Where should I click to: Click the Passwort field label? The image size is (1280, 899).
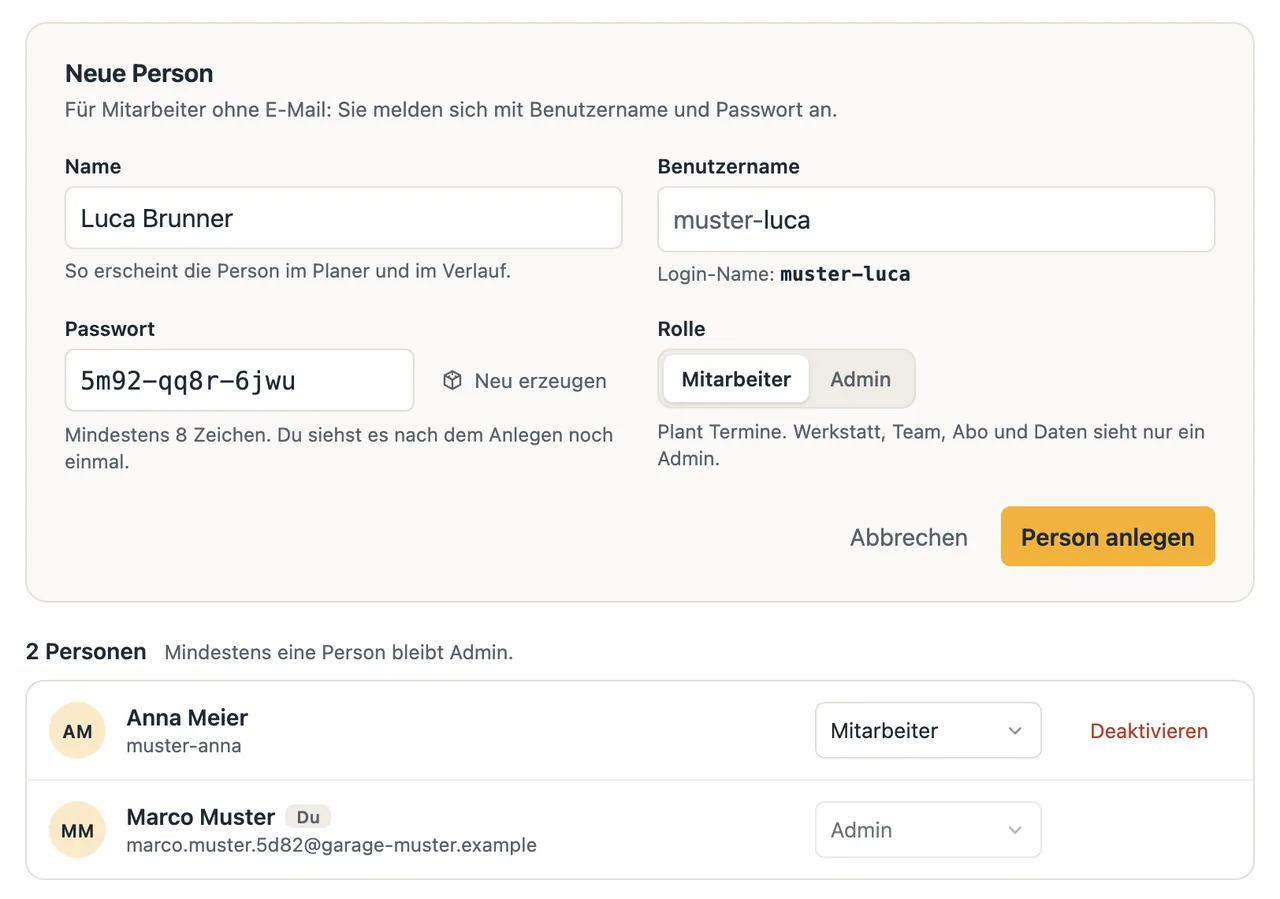coord(110,329)
